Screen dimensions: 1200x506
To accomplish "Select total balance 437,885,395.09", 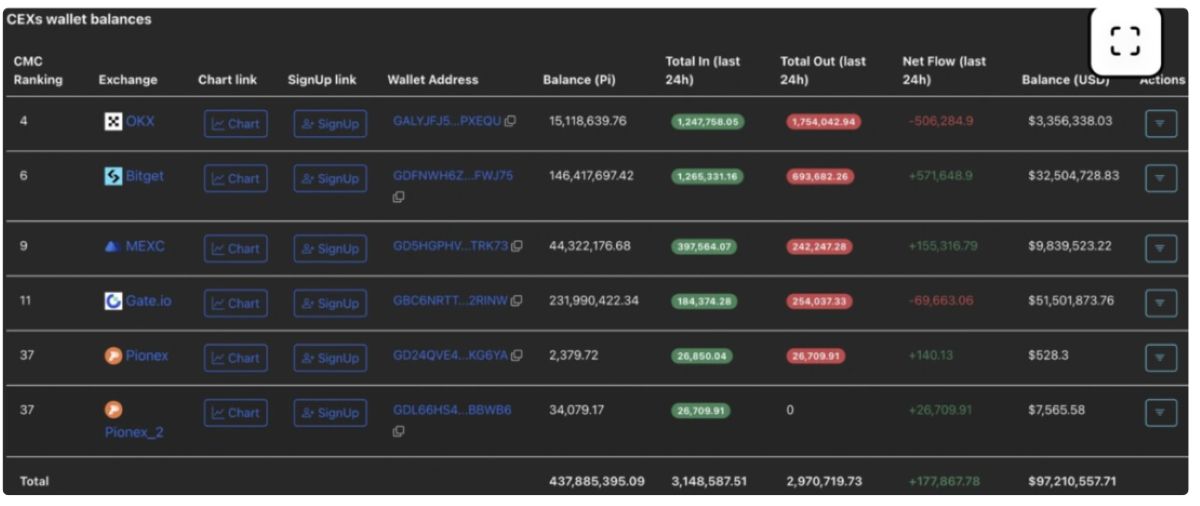I will pos(597,481).
